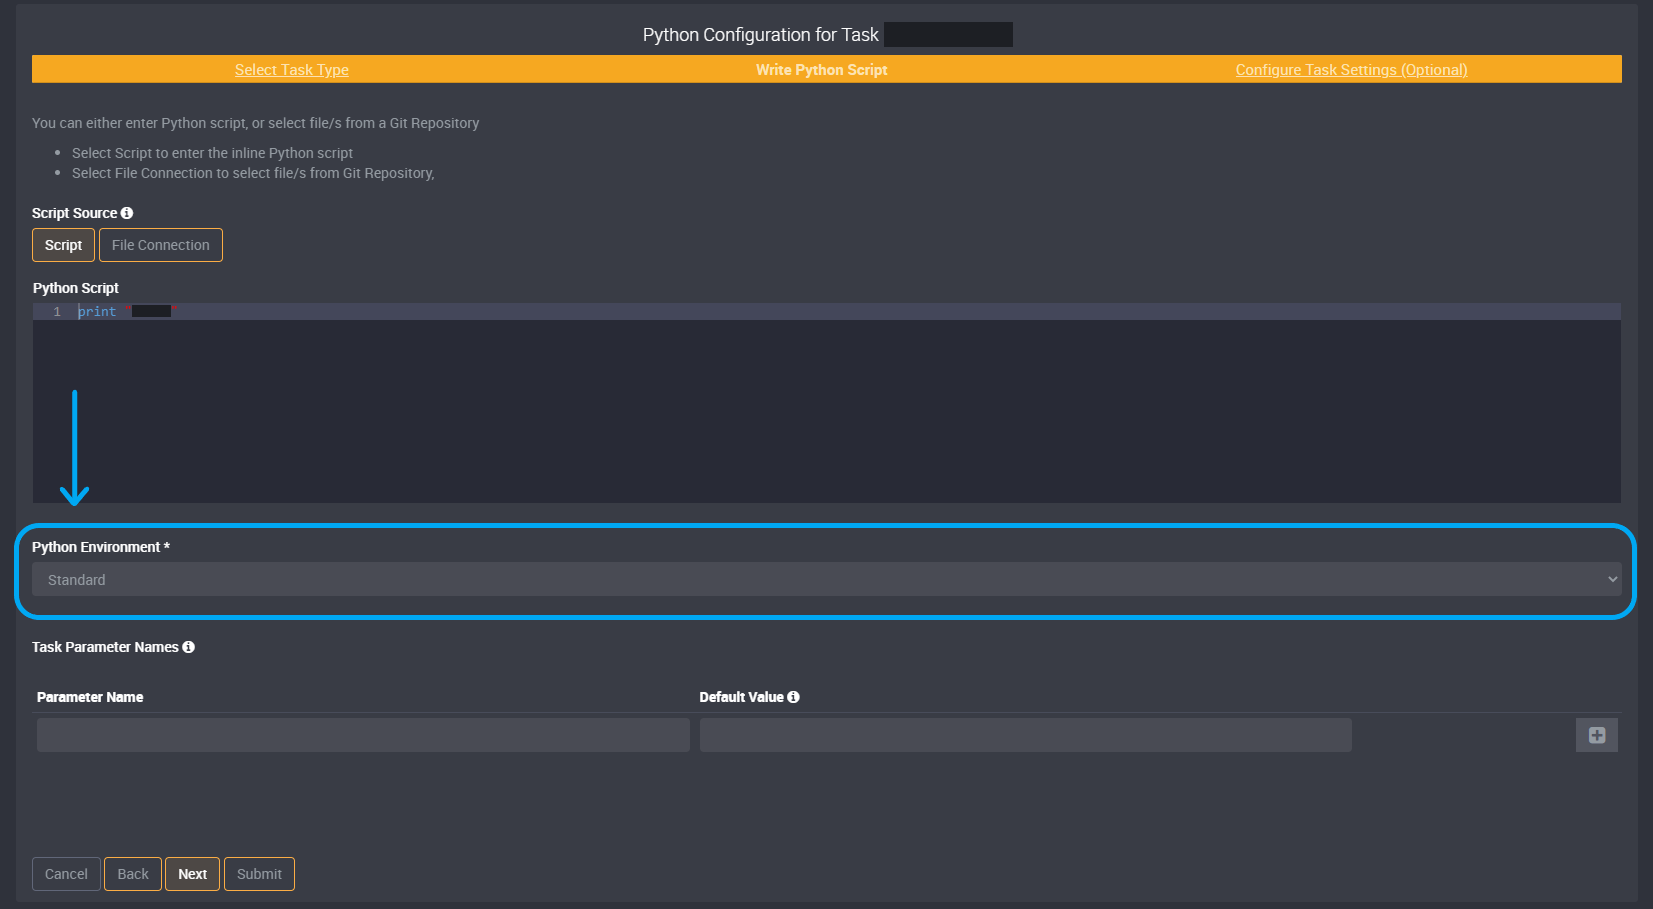
Task: Click the Task Parameter Names label
Action: pos(105,647)
